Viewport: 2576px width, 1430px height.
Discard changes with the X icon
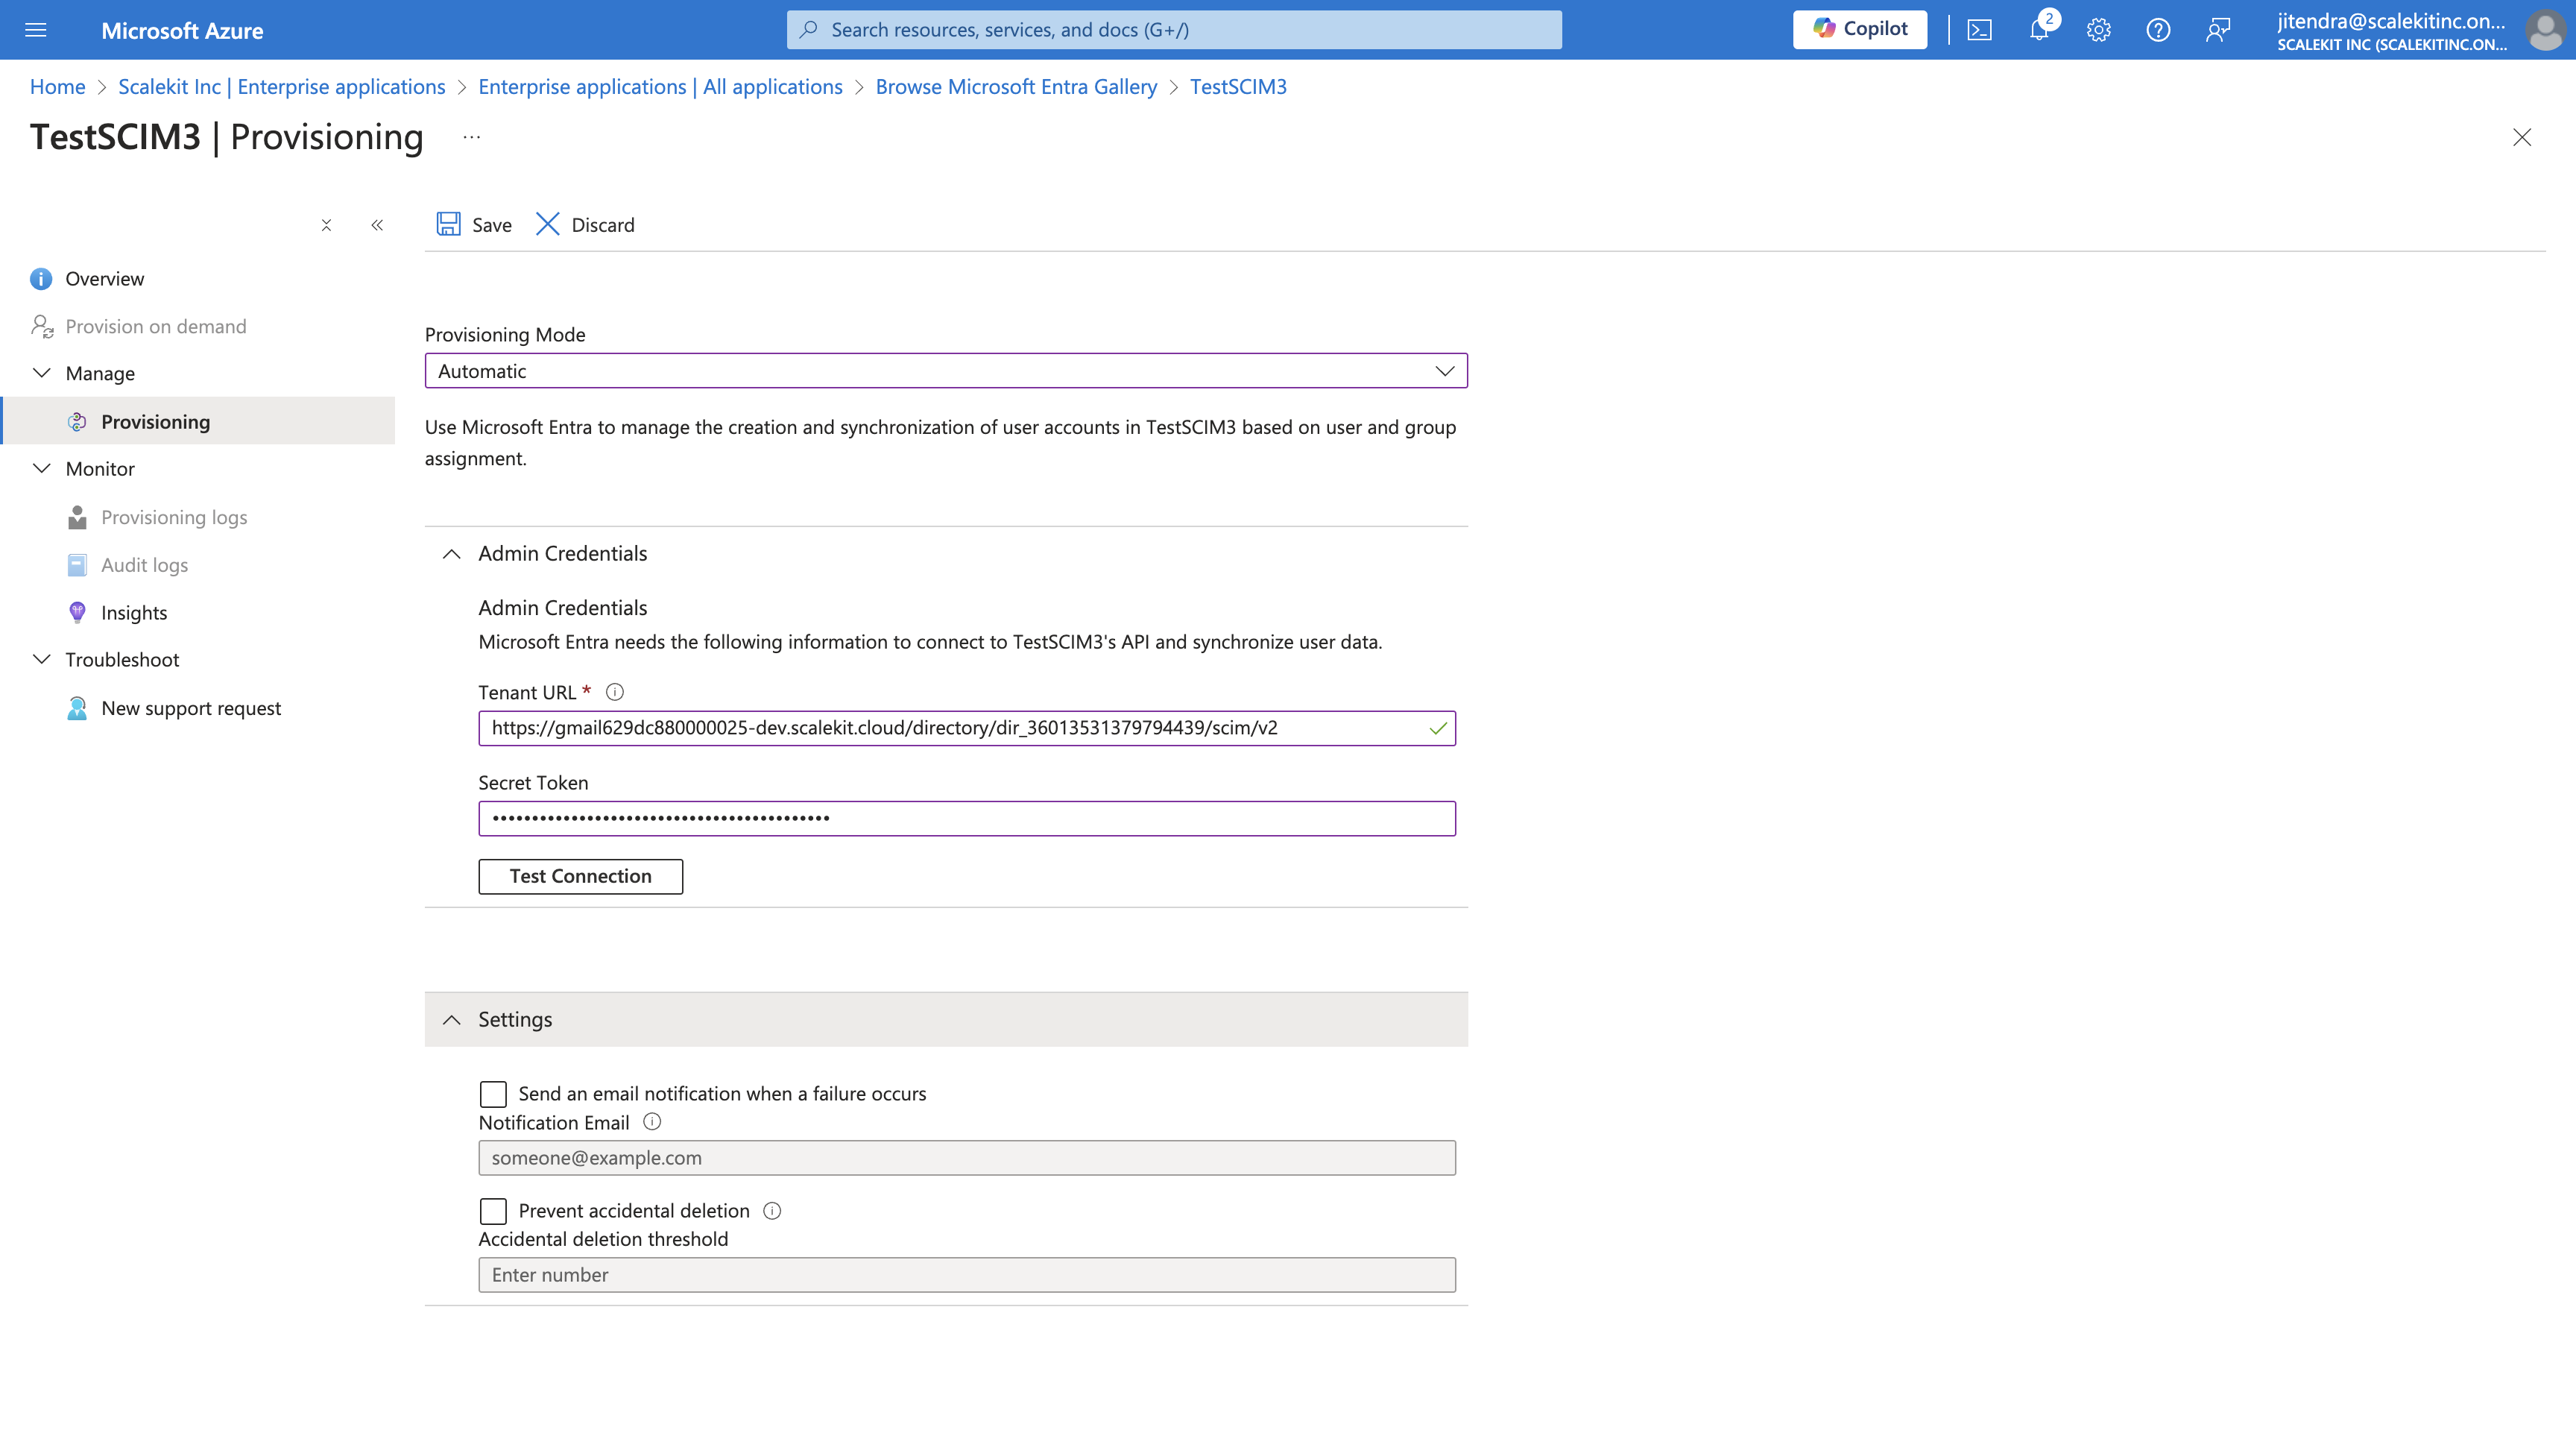coord(547,224)
